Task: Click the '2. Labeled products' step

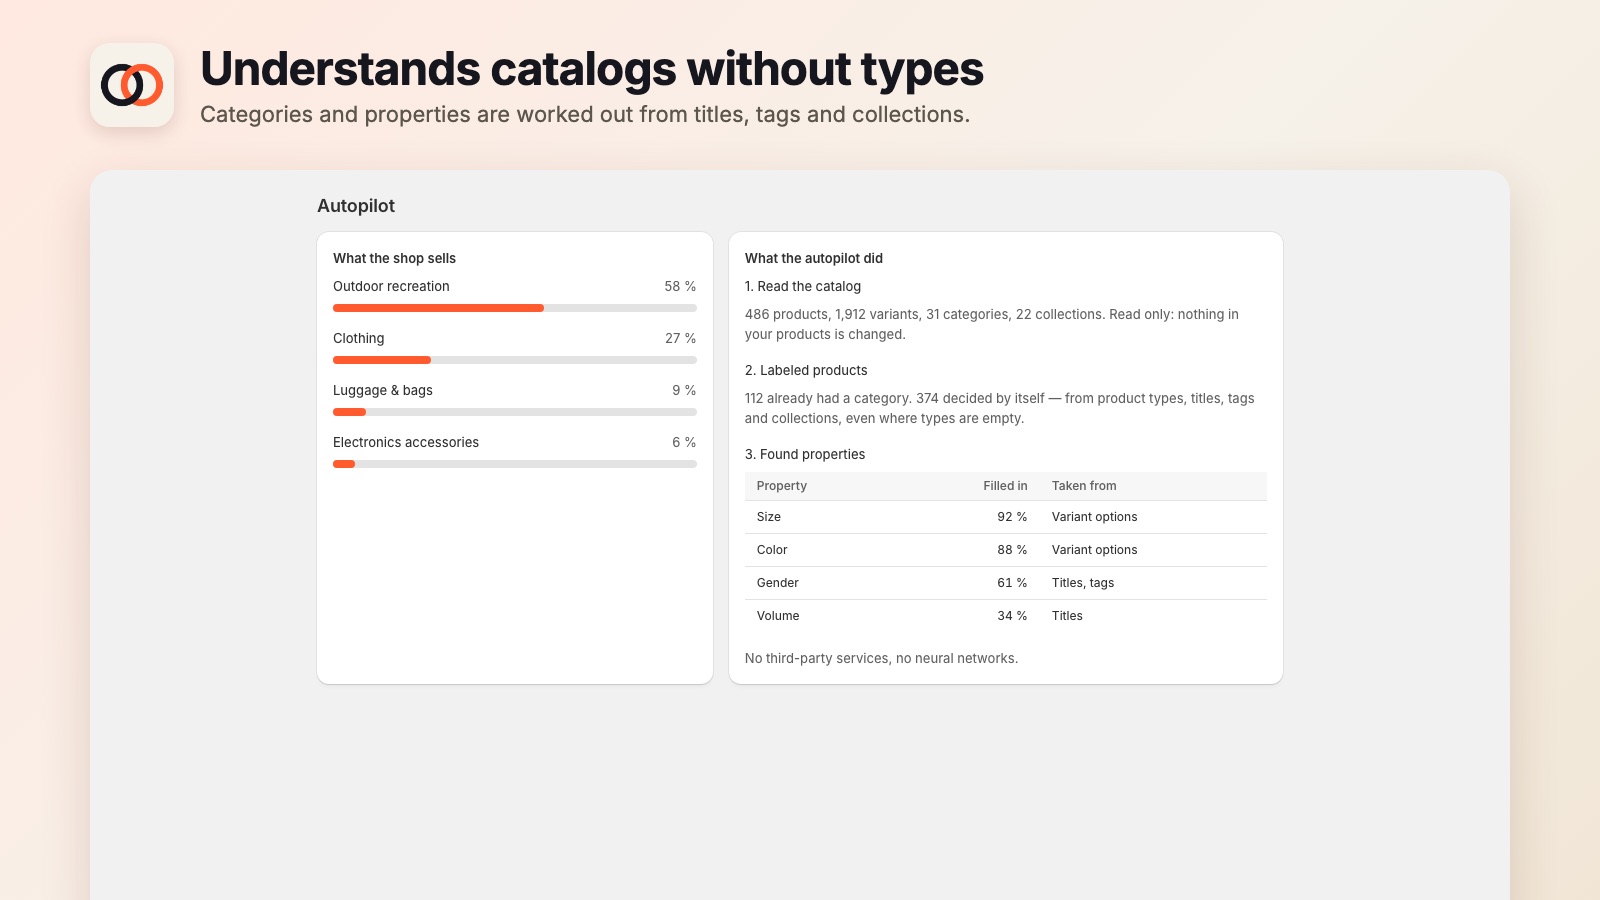Action: [x=806, y=370]
